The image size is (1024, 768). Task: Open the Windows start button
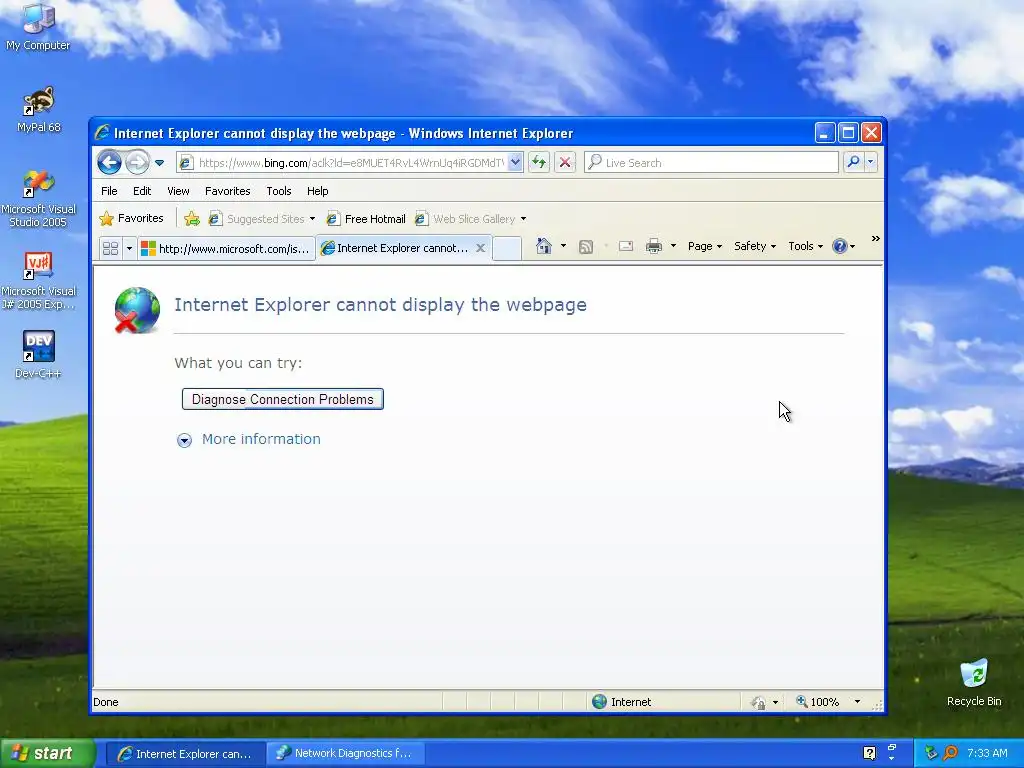point(48,754)
